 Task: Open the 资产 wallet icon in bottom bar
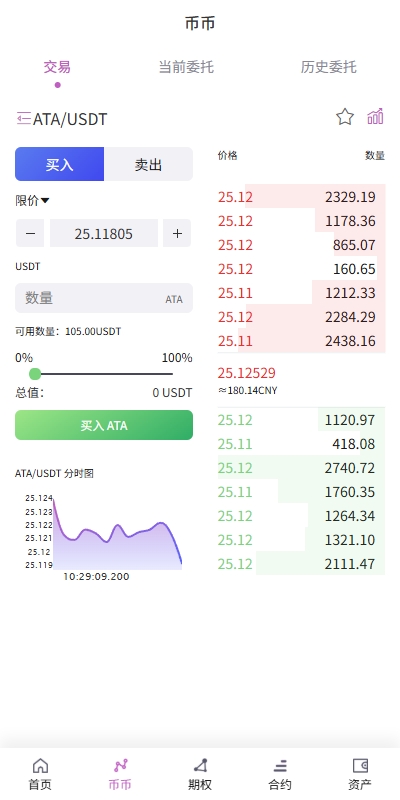360,765
